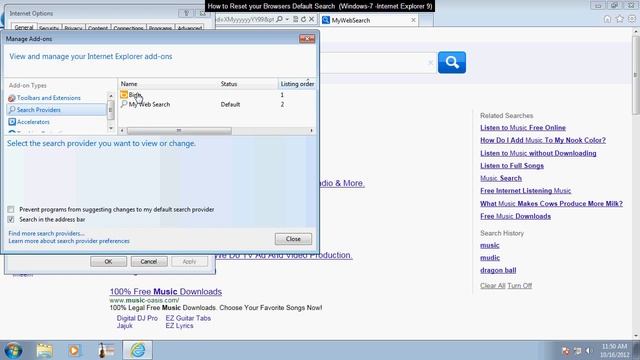Switch to Privacy tab in Internet Options
This screenshot has width=640, height=360.
[x=73, y=28]
